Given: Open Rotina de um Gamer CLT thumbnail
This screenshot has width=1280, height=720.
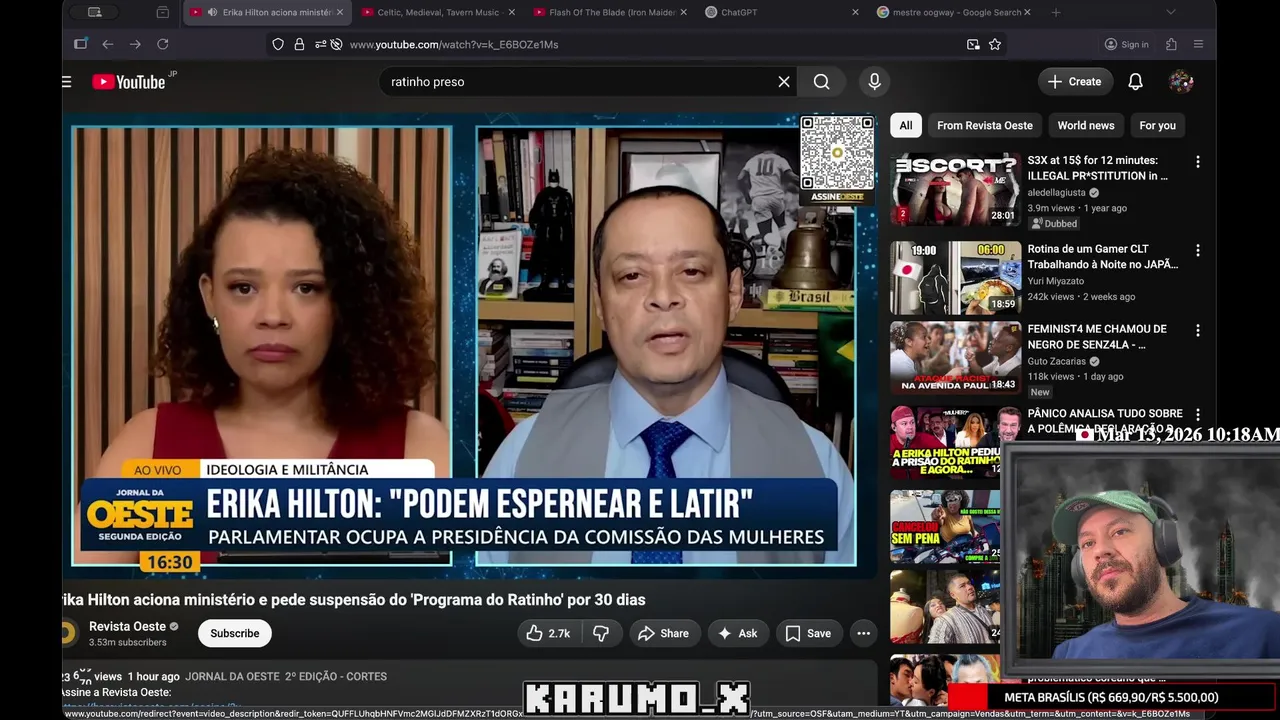Looking at the screenshot, I should click(956, 278).
